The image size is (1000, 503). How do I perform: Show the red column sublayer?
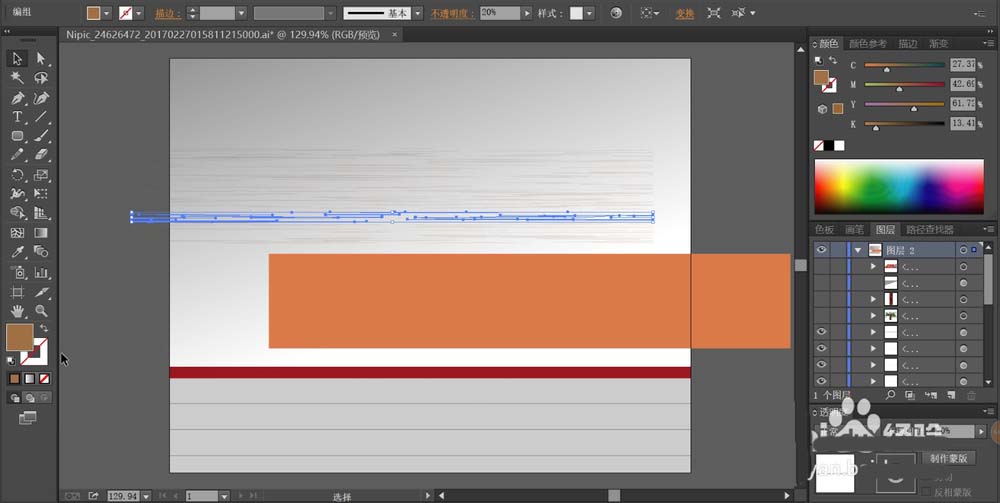(x=821, y=300)
